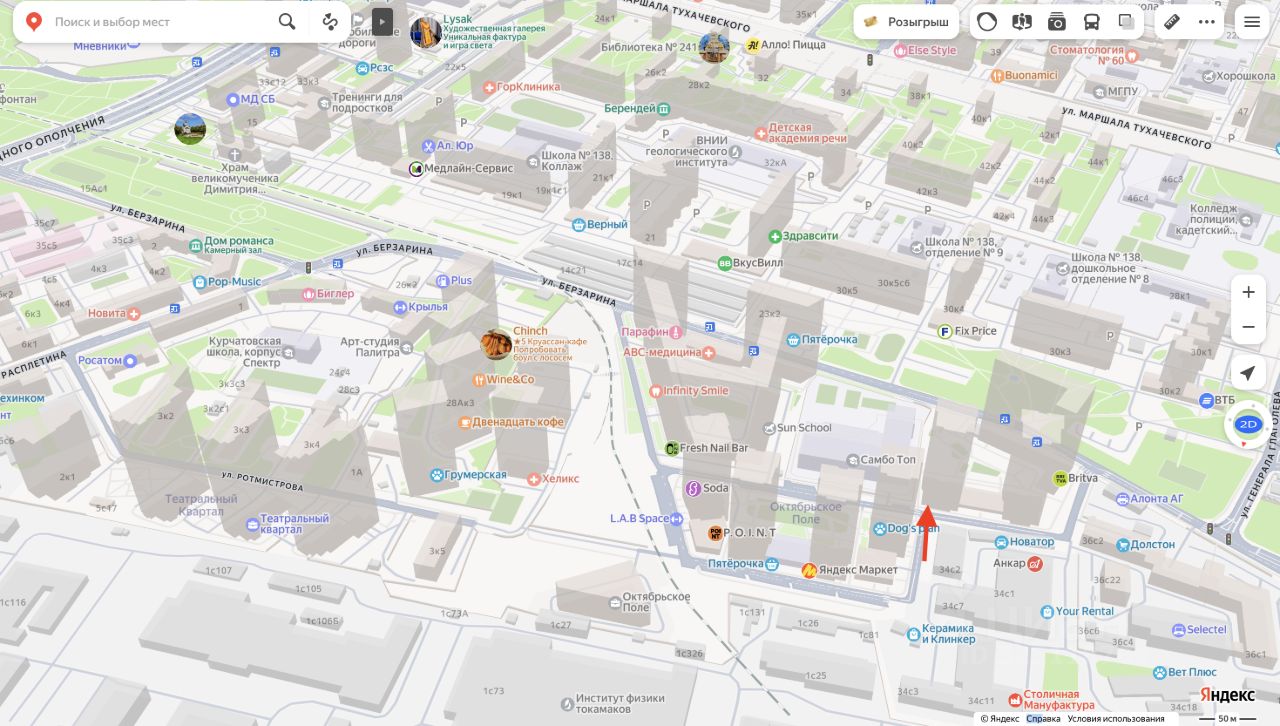Click the my-location arrow button
The height and width of the screenshot is (726, 1280).
coord(1248,373)
